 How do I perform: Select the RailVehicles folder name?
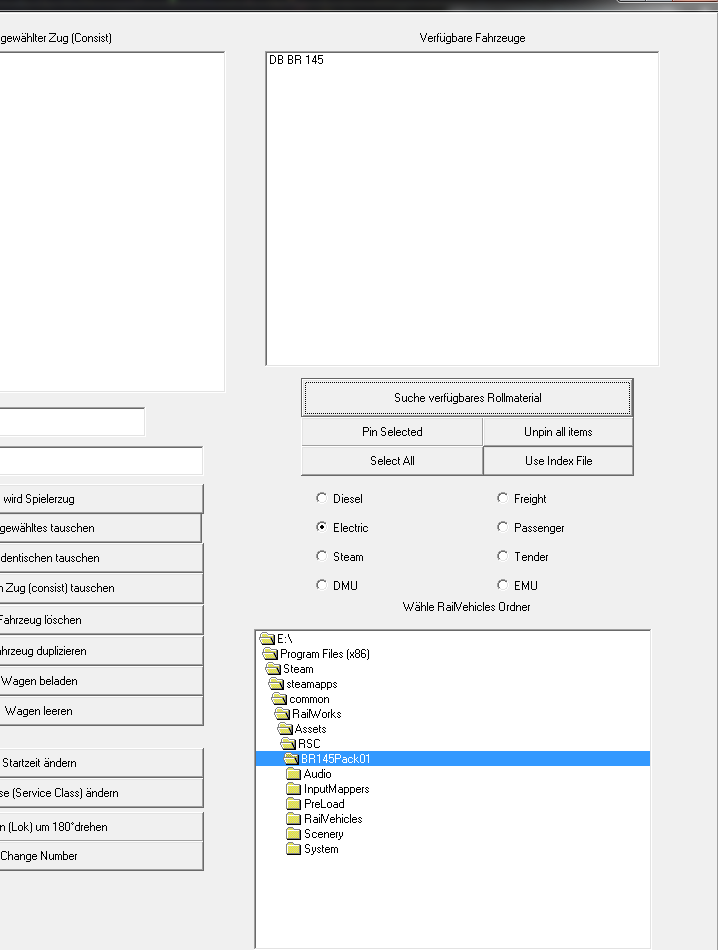point(333,819)
